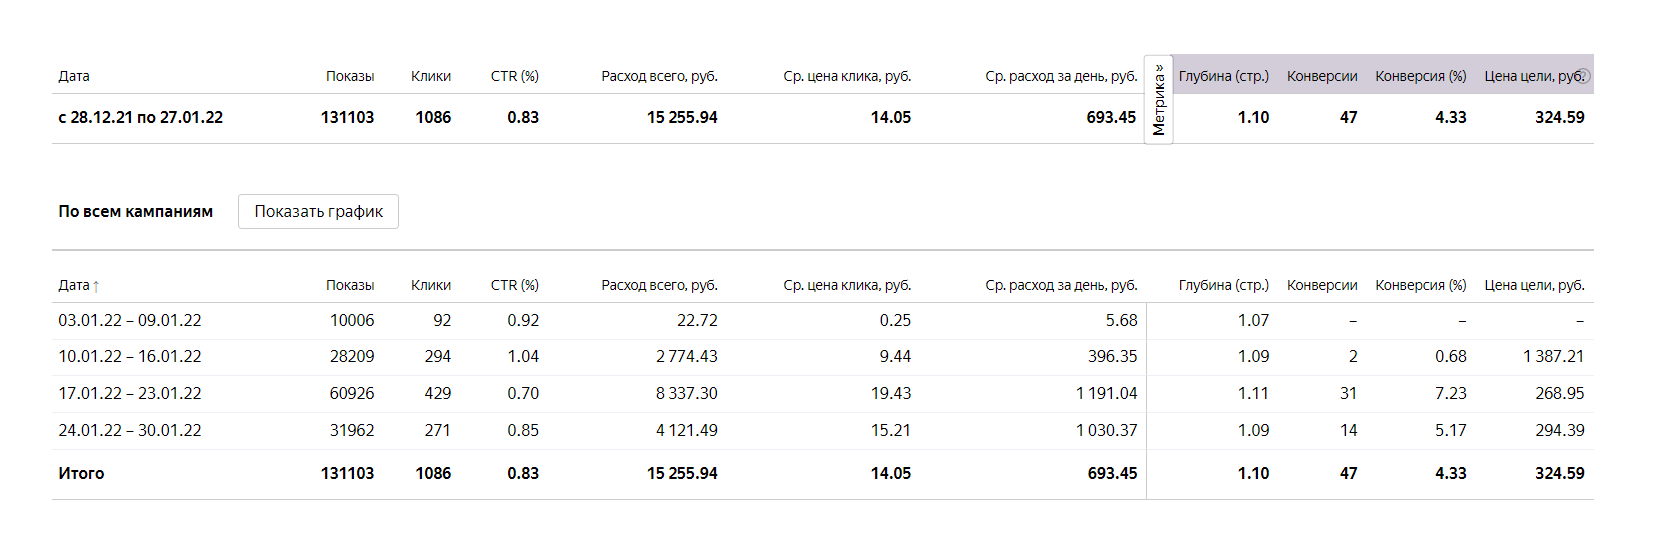Click the summary period с 28.12.21 по 27.01.22
This screenshot has height=543, width=1655.
click(141, 117)
